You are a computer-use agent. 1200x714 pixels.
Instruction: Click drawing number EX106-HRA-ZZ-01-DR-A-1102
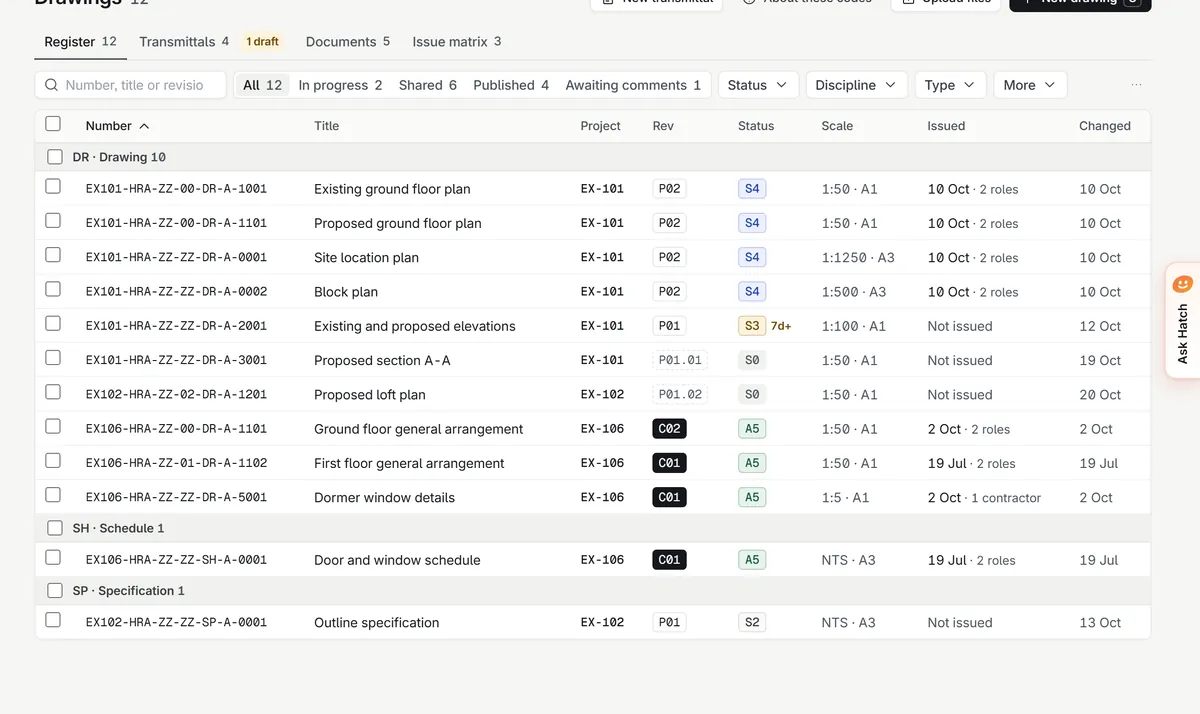(x=176, y=463)
